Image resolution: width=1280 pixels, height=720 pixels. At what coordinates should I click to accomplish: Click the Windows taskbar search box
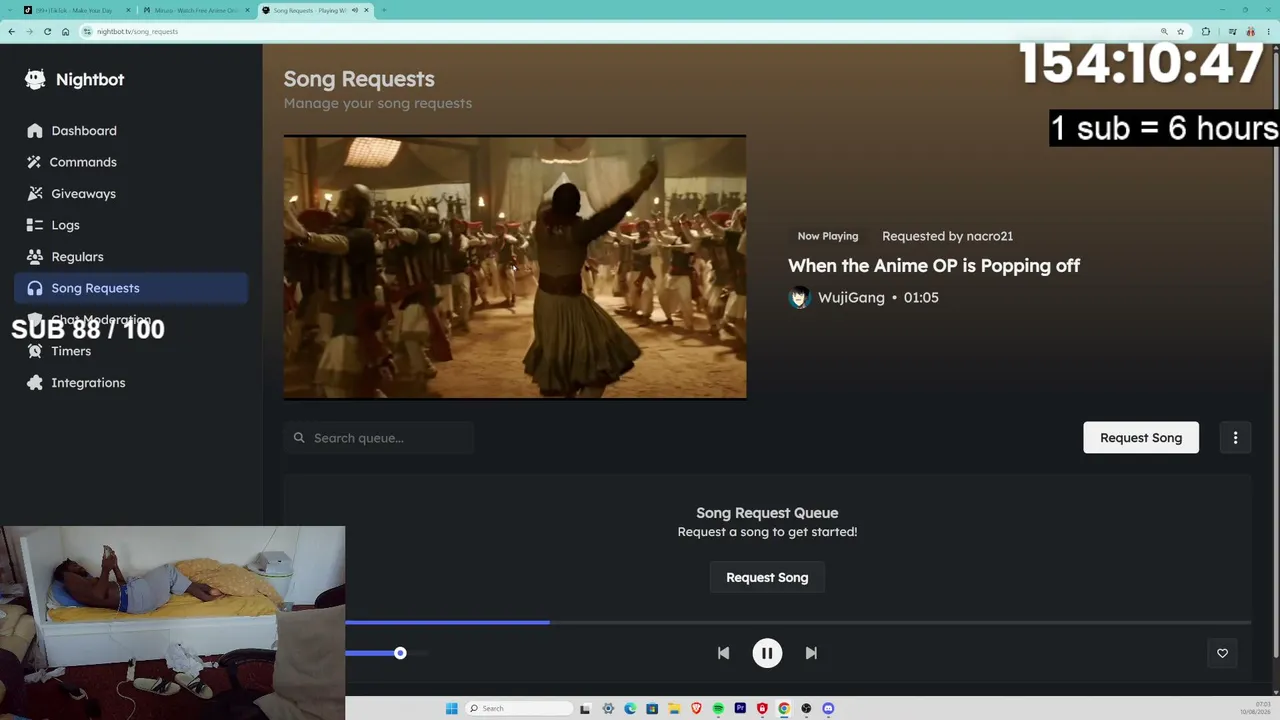(521, 708)
